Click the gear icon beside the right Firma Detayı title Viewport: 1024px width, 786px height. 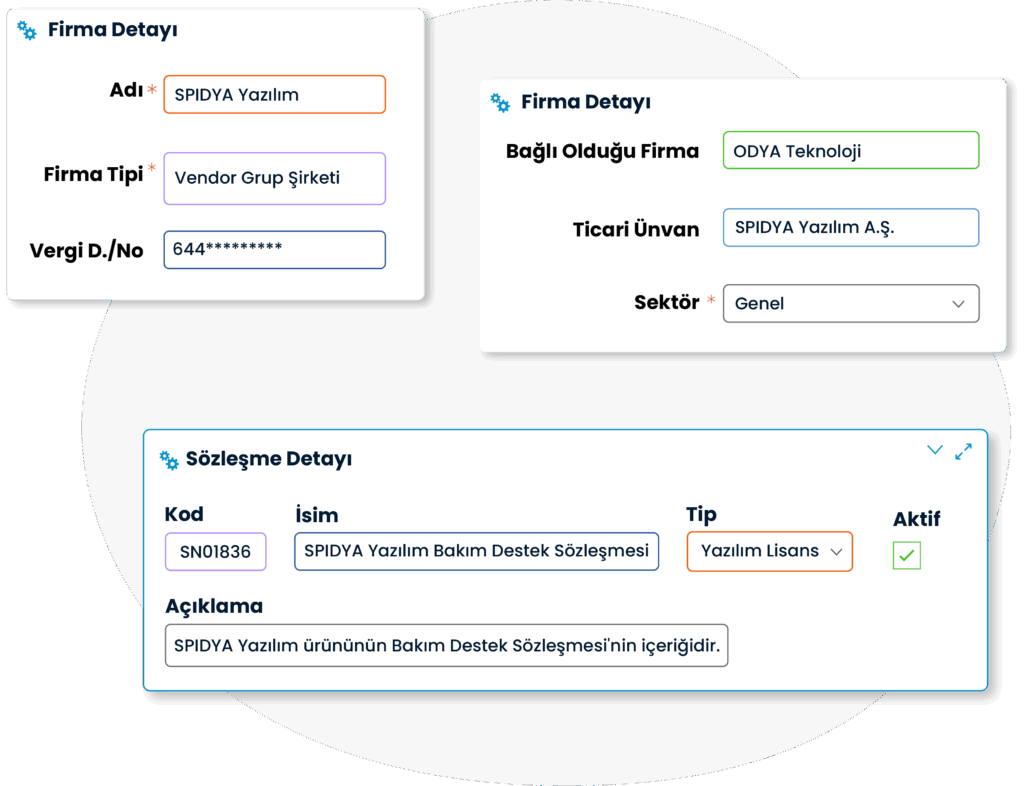(x=500, y=102)
